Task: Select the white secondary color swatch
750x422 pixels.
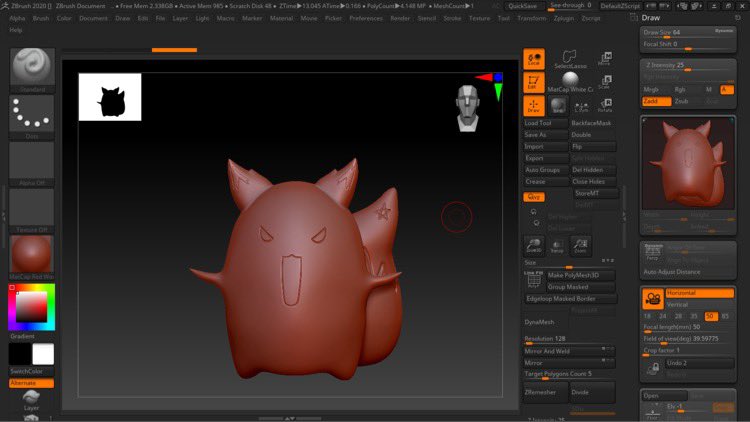Action: point(43,354)
